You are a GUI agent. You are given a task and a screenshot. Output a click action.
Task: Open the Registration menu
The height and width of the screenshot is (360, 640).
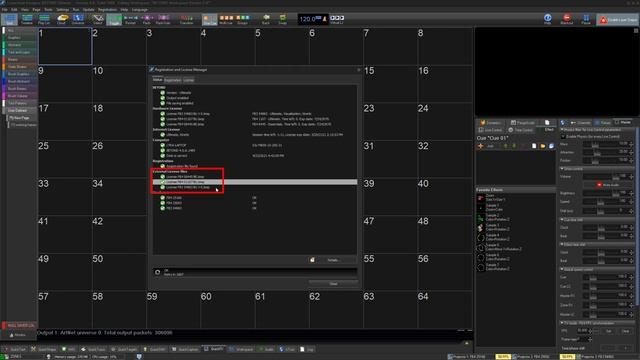107,9
